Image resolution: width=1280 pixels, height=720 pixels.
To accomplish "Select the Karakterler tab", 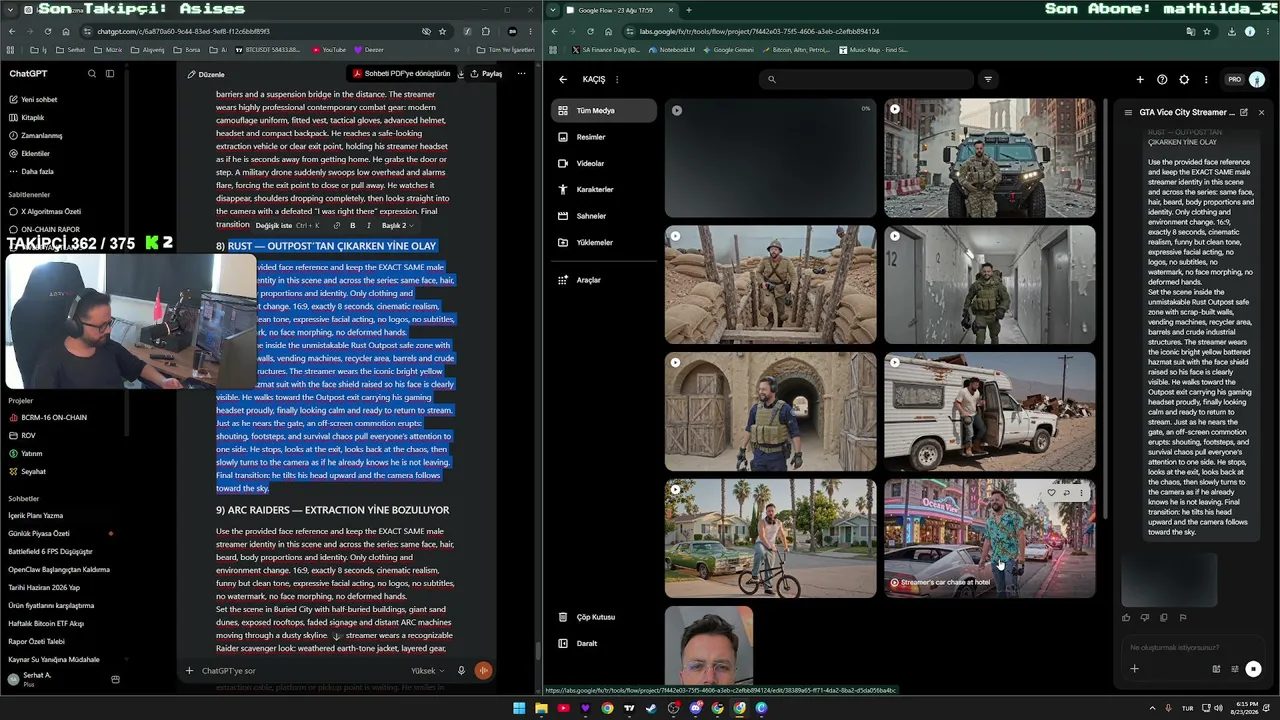I will (x=604, y=189).
